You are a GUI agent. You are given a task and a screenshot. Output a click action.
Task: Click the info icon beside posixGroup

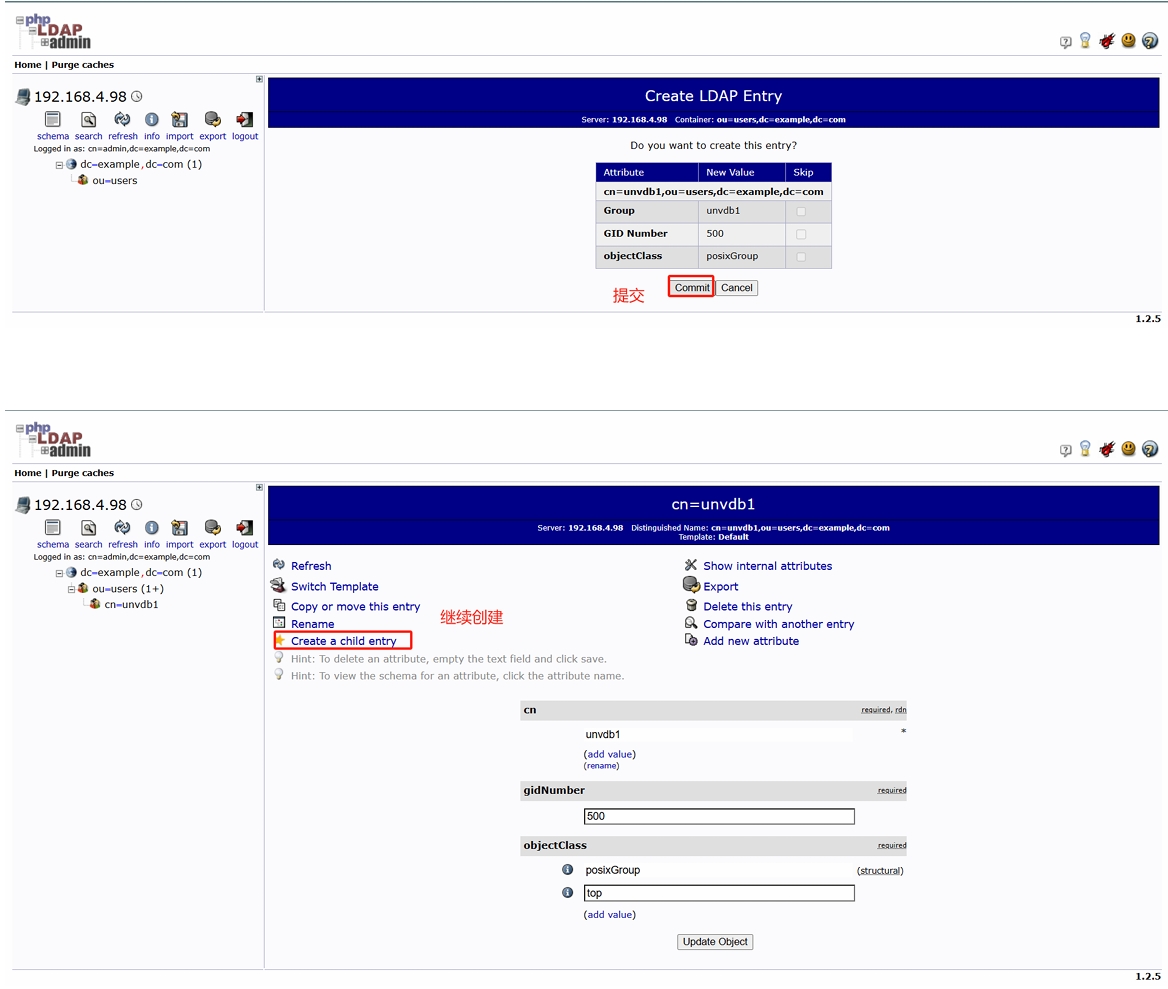point(567,870)
